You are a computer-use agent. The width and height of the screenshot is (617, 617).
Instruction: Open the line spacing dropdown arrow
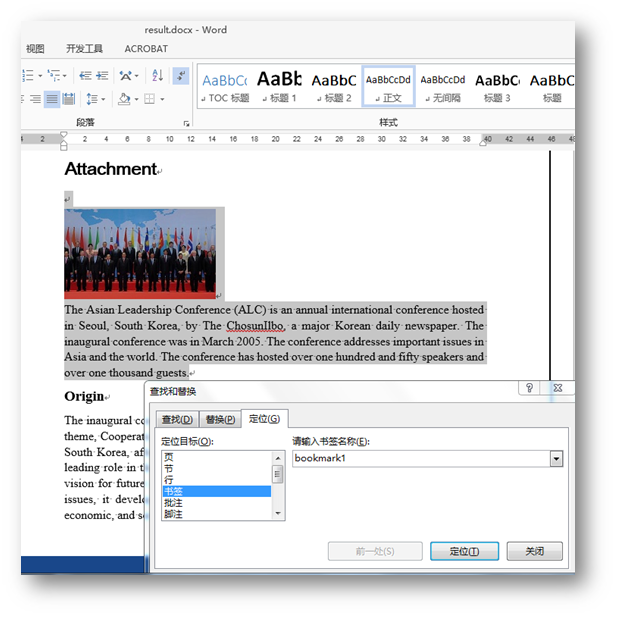tap(103, 99)
